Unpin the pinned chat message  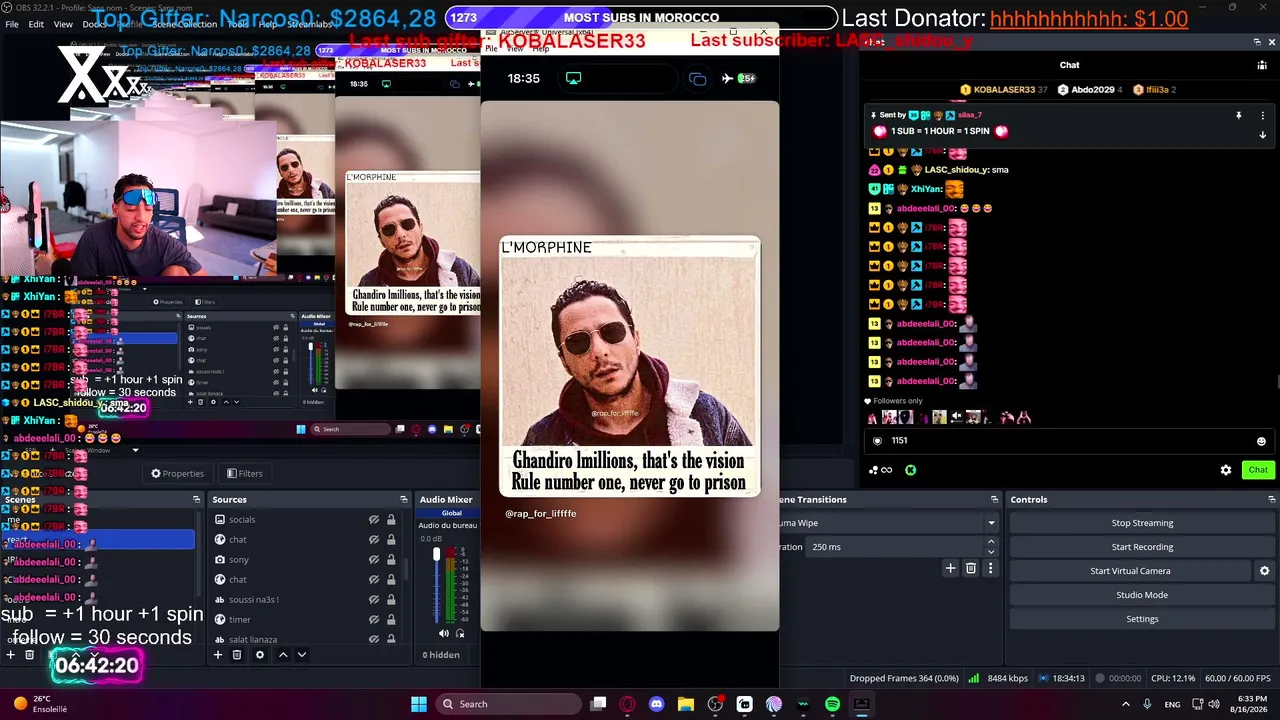1238,116
